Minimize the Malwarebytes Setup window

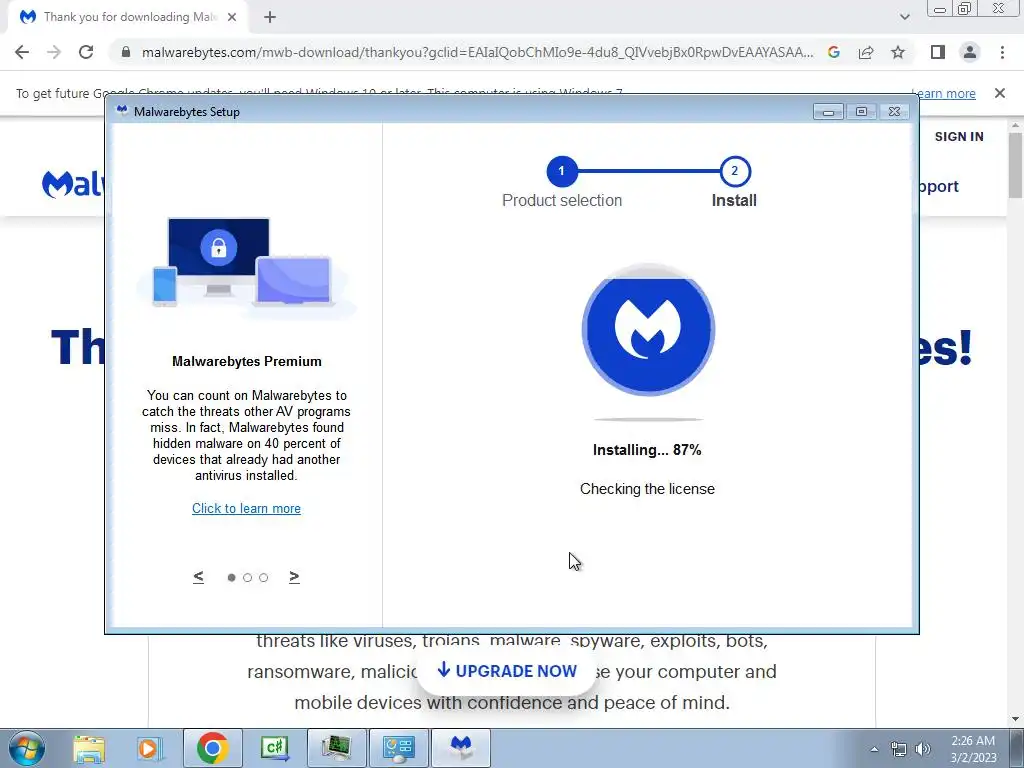pyautogui.click(x=828, y=112)
